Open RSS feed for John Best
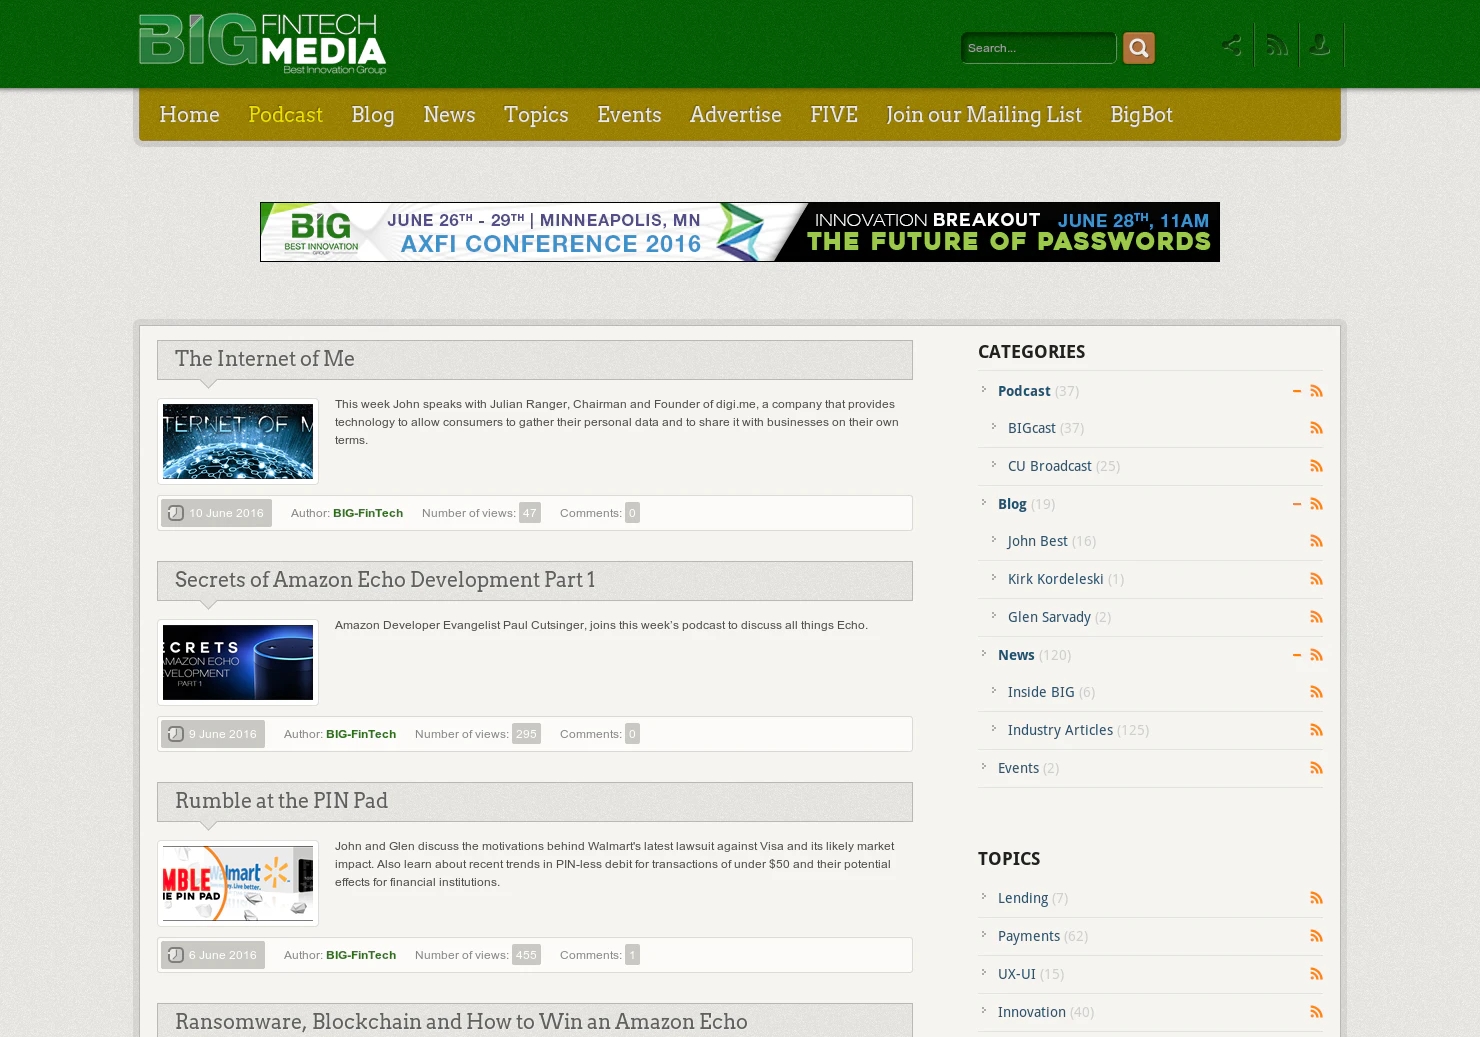This screenshot has height=1037, width=1480. 1316,541
